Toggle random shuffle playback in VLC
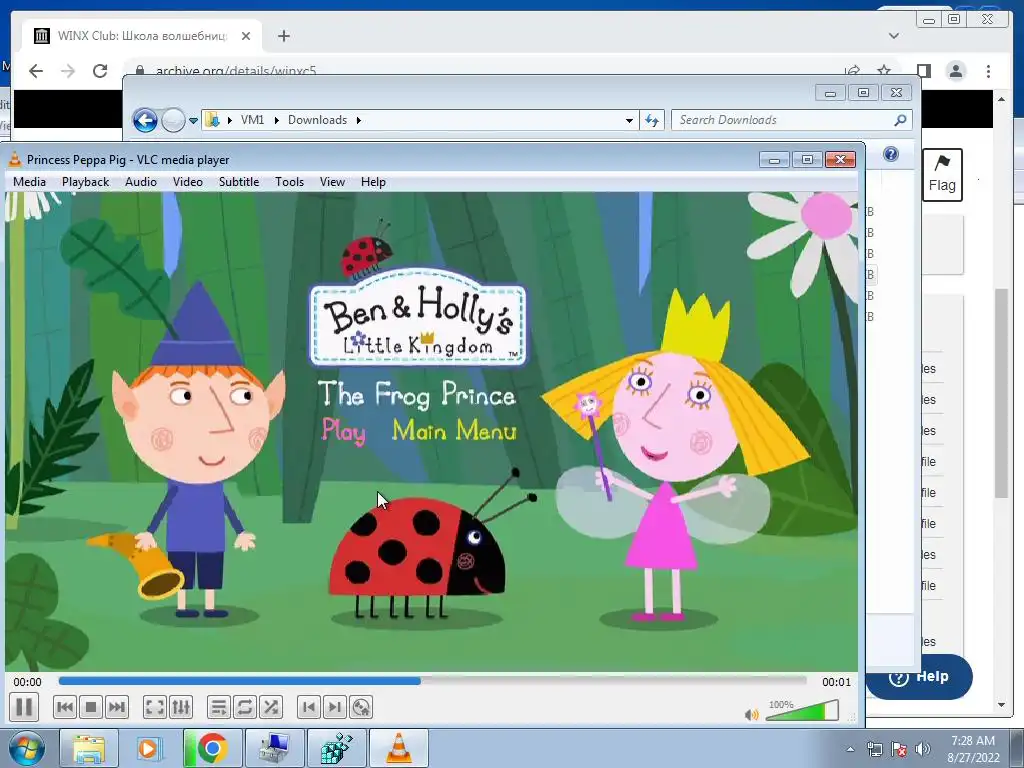Viewport: 1024px width, 768px height. pos(270,707)
